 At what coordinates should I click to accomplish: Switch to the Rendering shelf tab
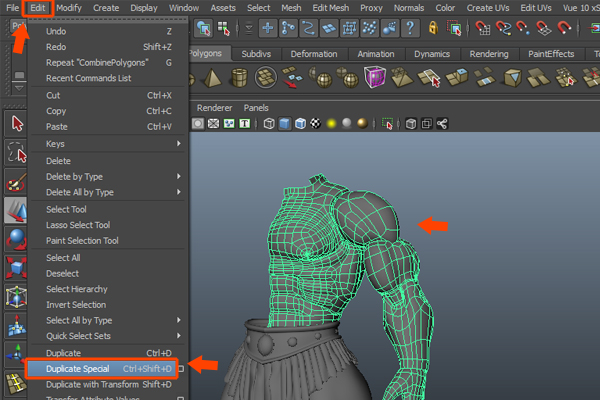click(x=489, y=54)
